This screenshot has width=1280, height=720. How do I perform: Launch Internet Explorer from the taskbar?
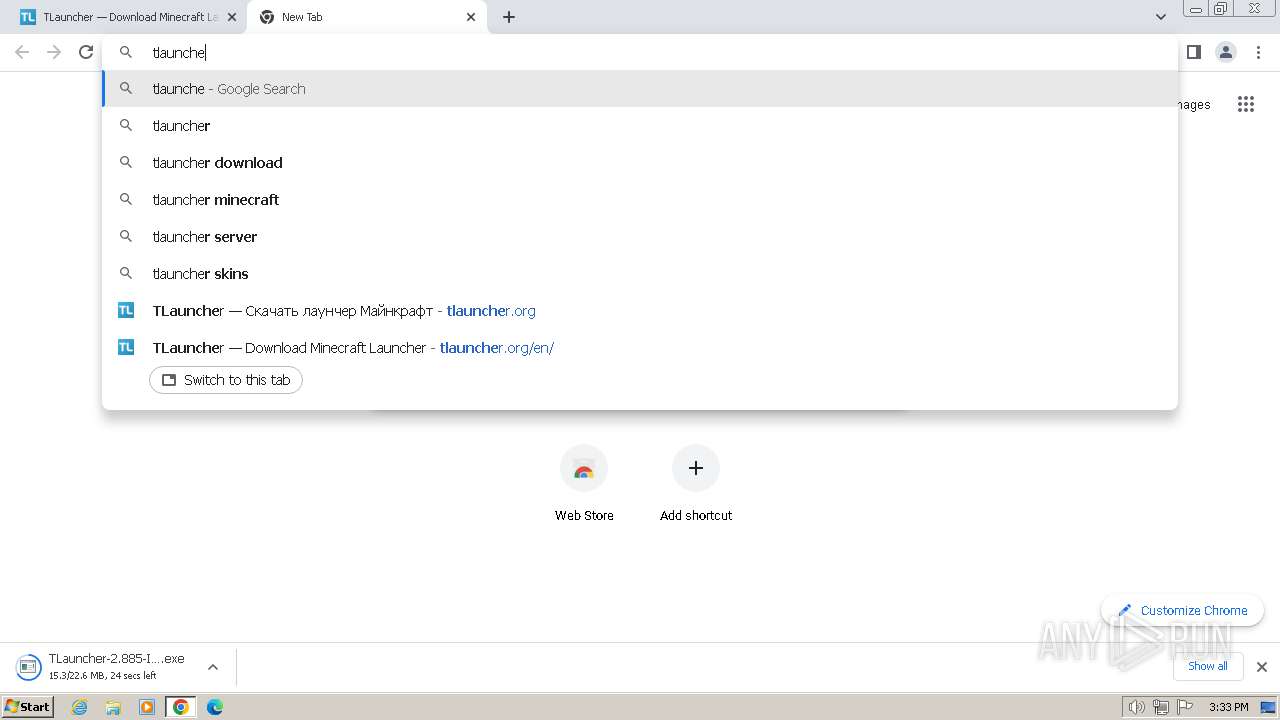coord(79,707)
